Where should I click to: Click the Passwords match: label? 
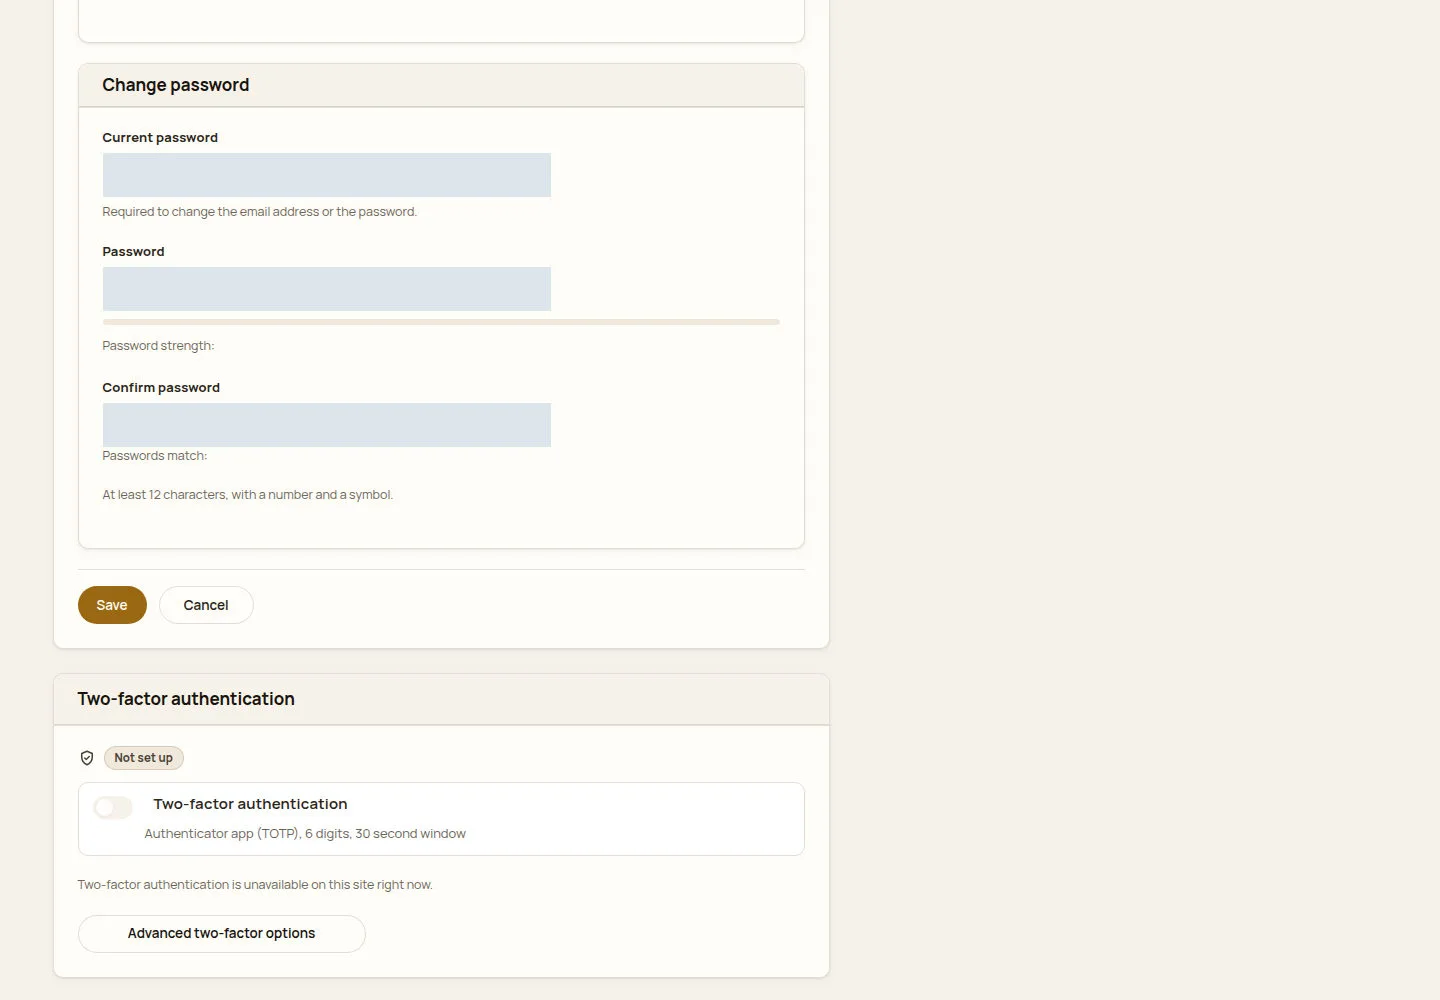pos(155,456)
